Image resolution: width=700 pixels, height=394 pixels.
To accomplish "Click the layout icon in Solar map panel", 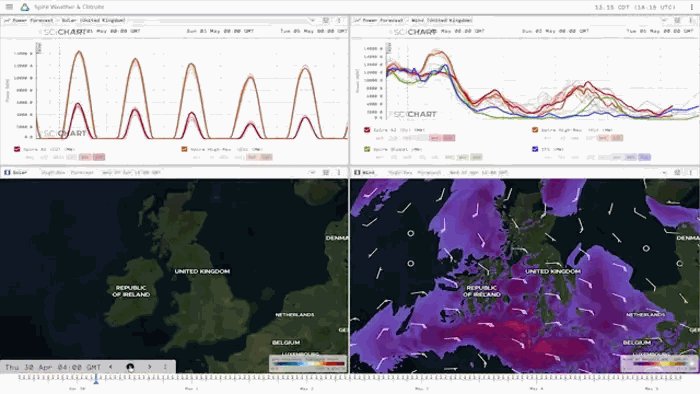I will (326, 172).
